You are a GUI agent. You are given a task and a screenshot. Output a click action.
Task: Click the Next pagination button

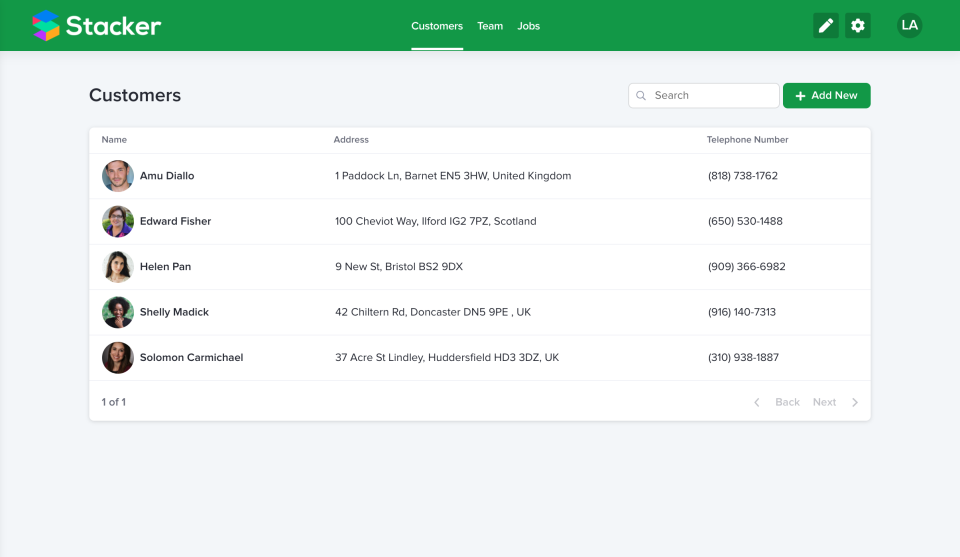[824, 402]
